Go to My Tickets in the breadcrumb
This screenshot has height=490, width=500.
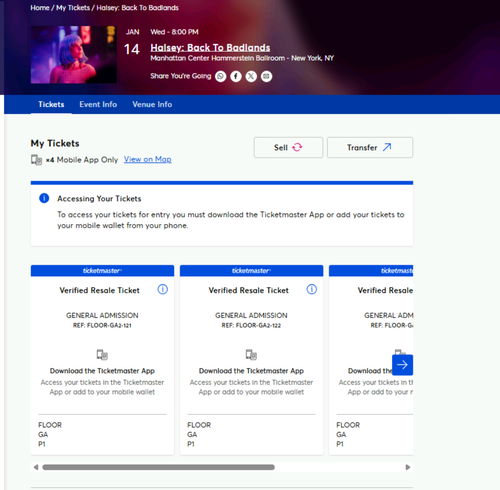(x=73, y=8)
